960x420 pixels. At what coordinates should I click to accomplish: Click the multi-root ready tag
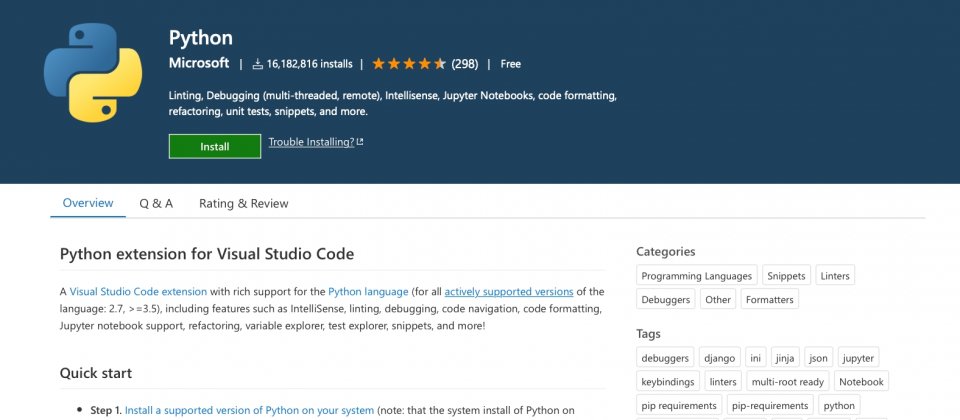(x=788, y=381)
